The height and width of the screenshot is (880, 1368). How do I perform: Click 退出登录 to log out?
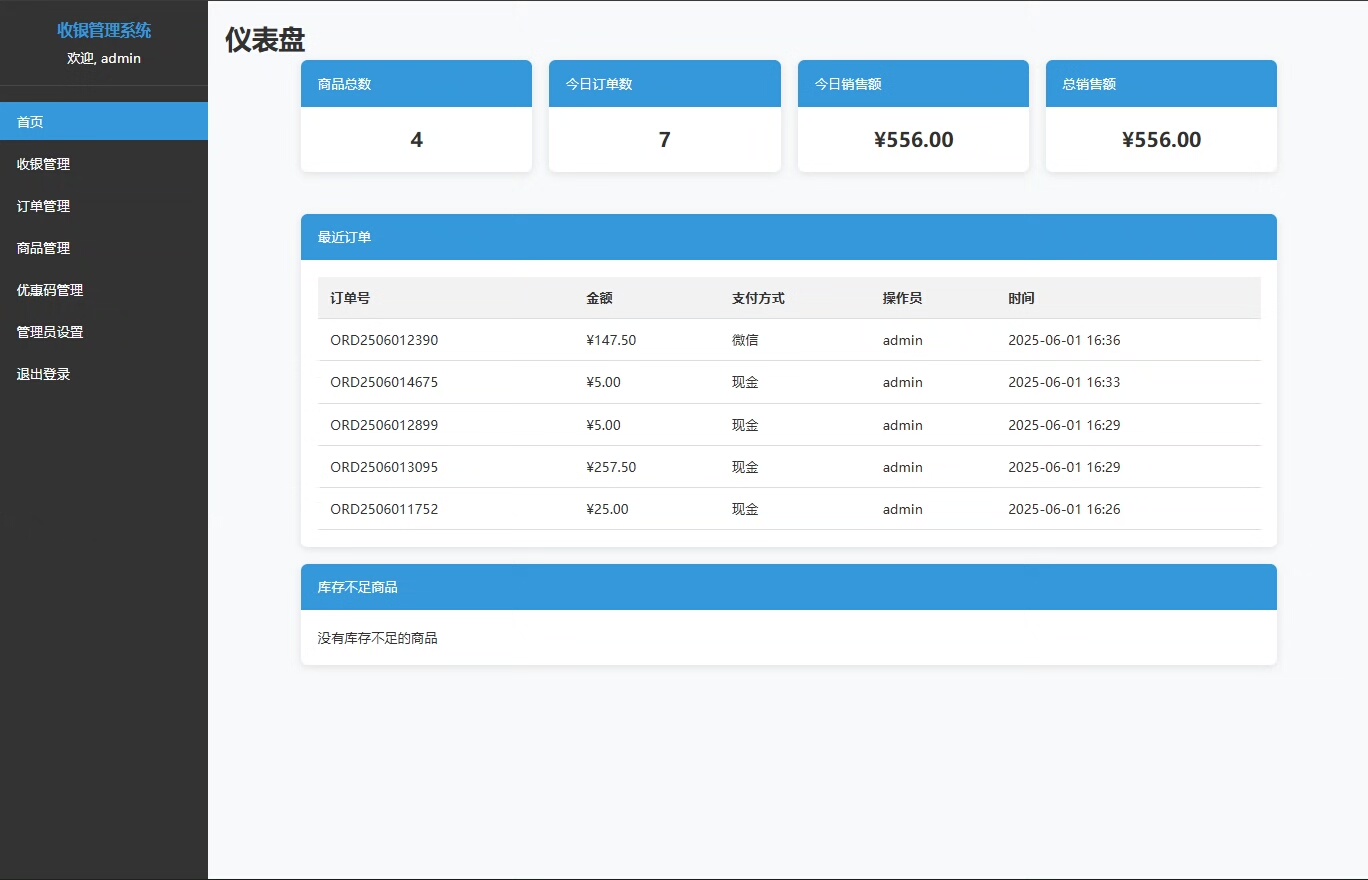[x=103, y=374]
